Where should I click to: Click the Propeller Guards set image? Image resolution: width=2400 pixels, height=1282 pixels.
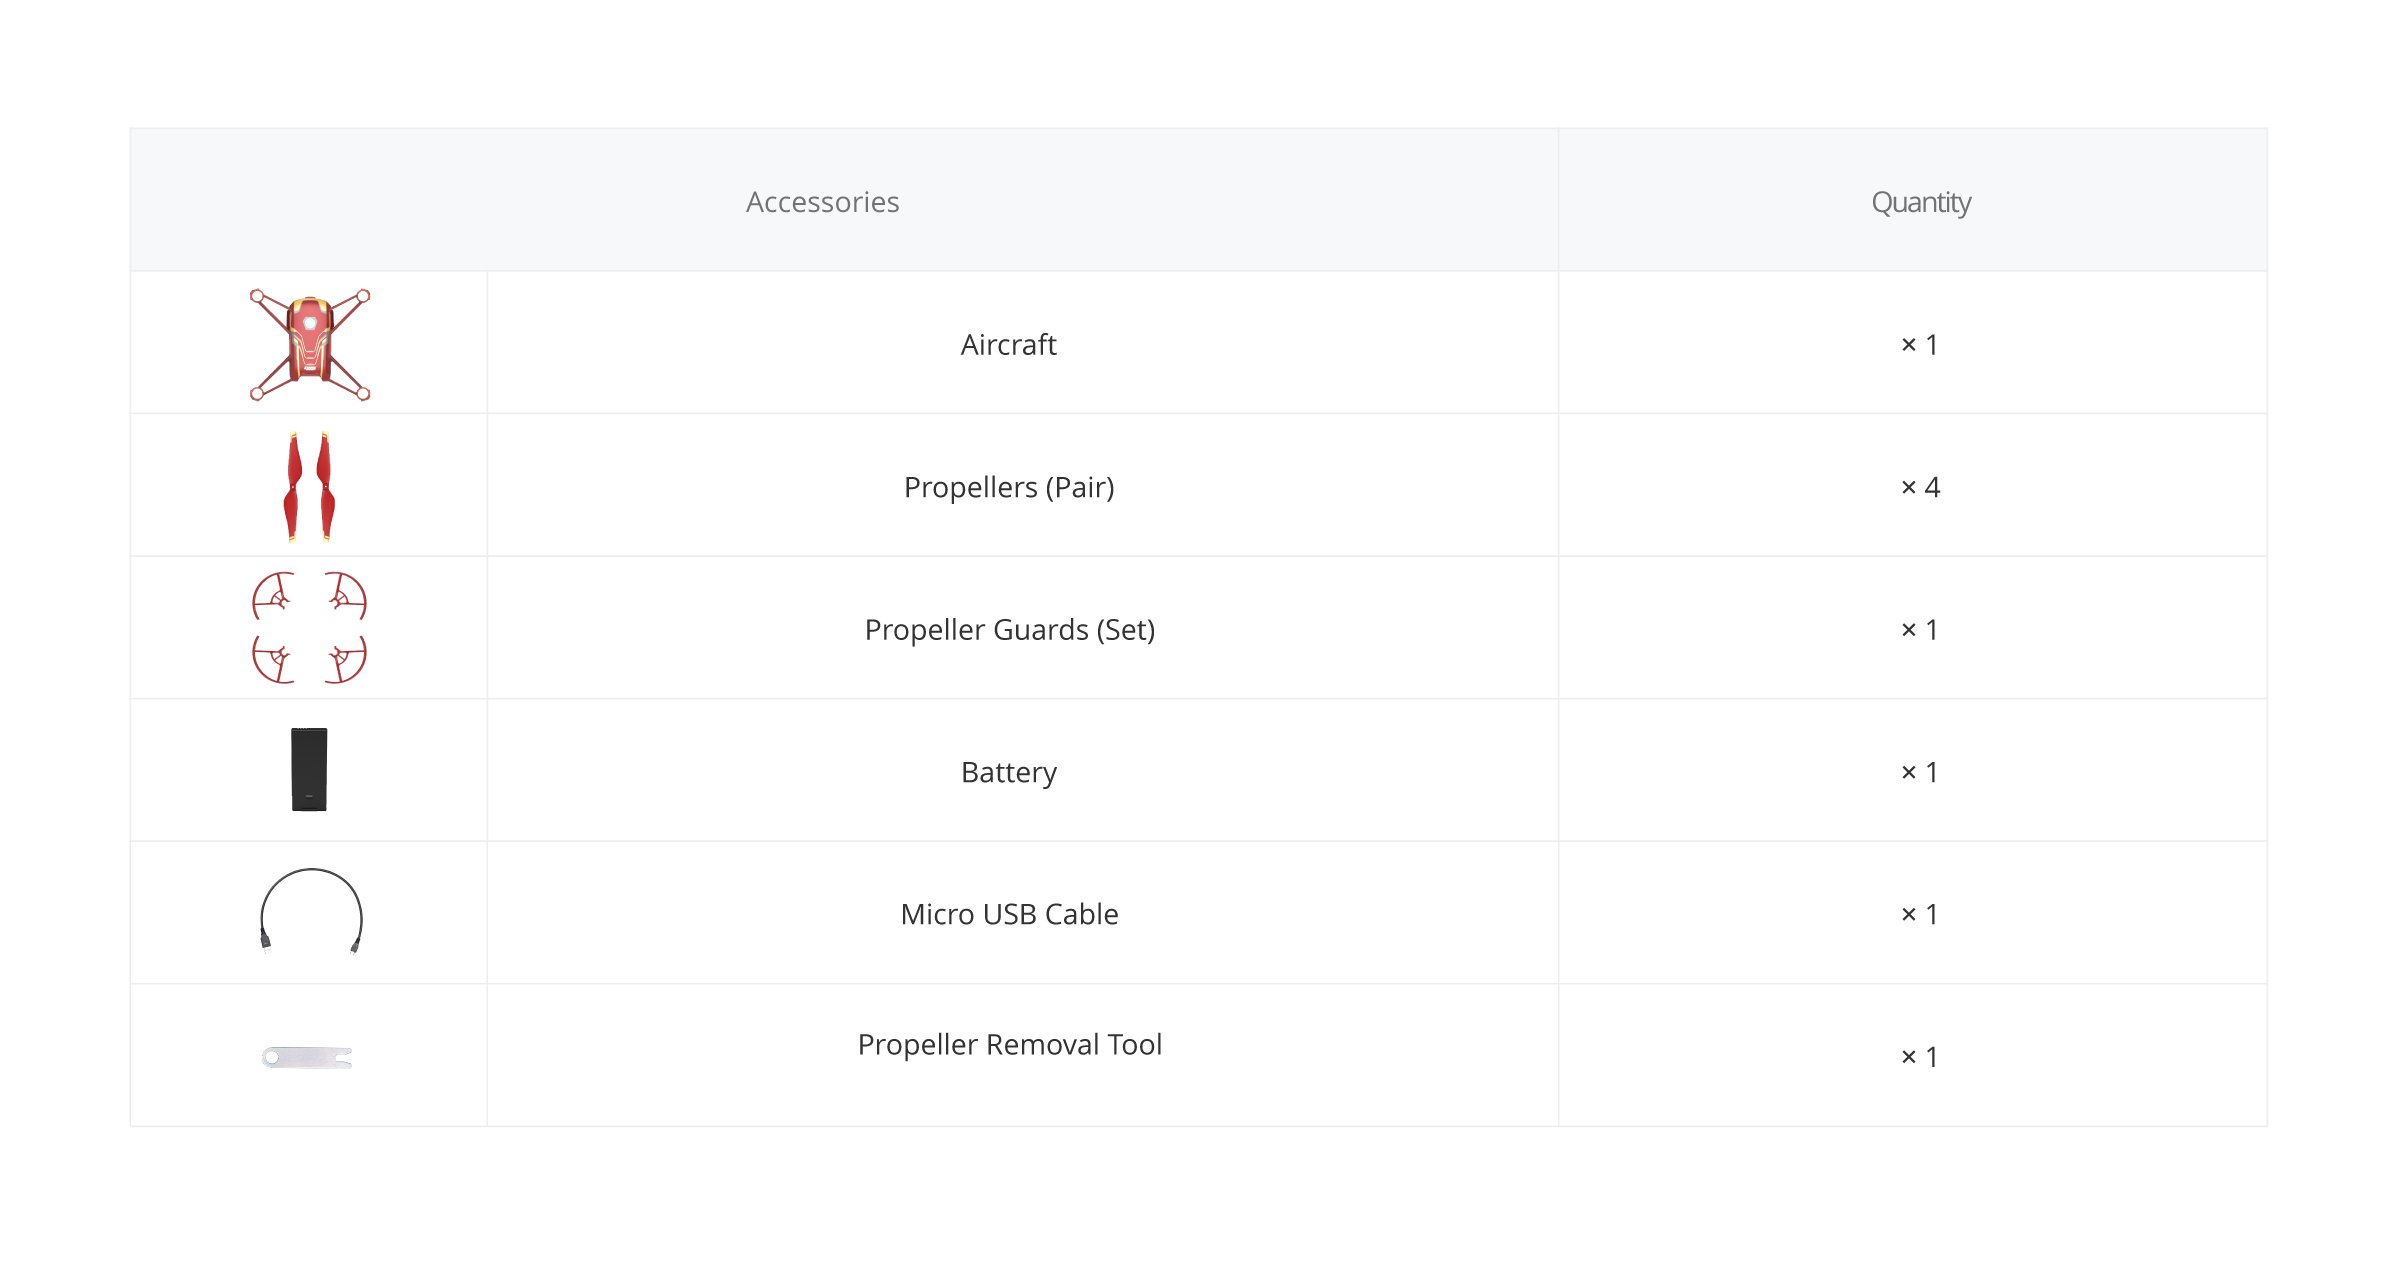309,628
